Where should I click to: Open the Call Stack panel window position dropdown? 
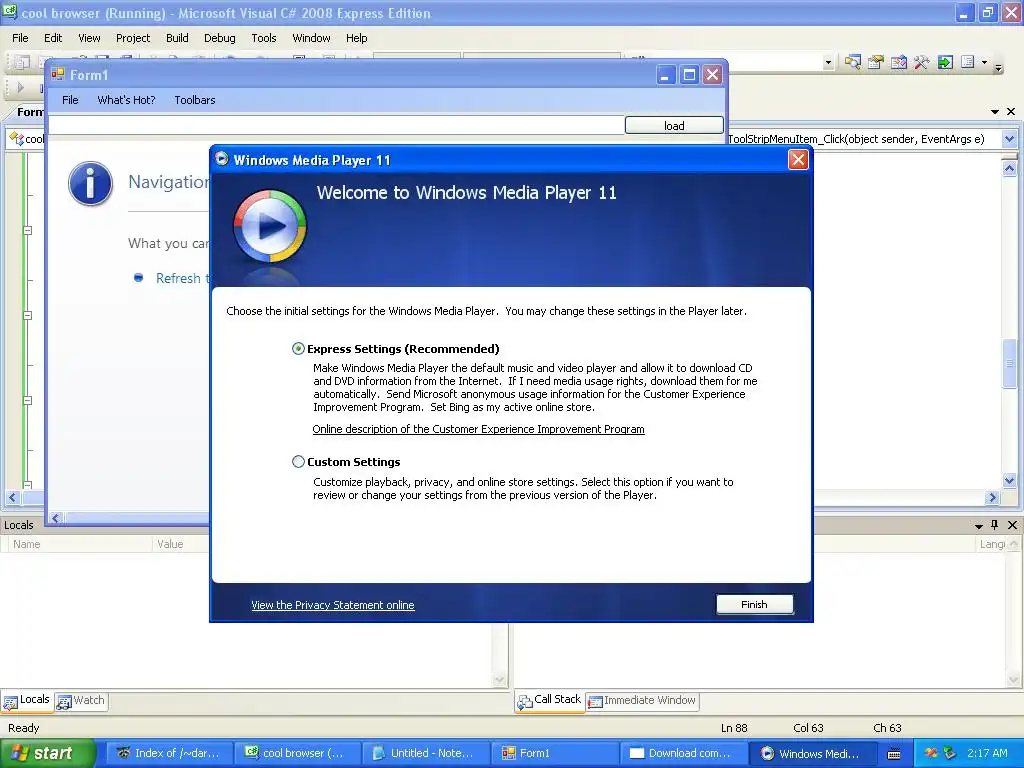tap(978, 526)
